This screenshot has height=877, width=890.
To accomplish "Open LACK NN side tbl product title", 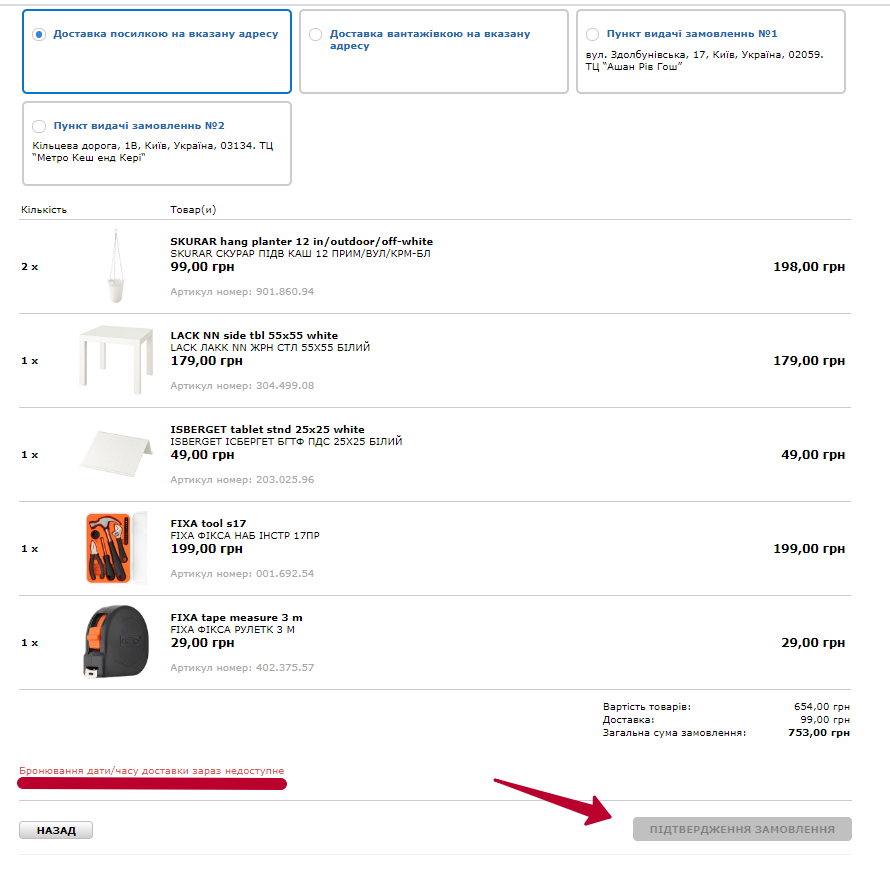I will click(254, 335).
